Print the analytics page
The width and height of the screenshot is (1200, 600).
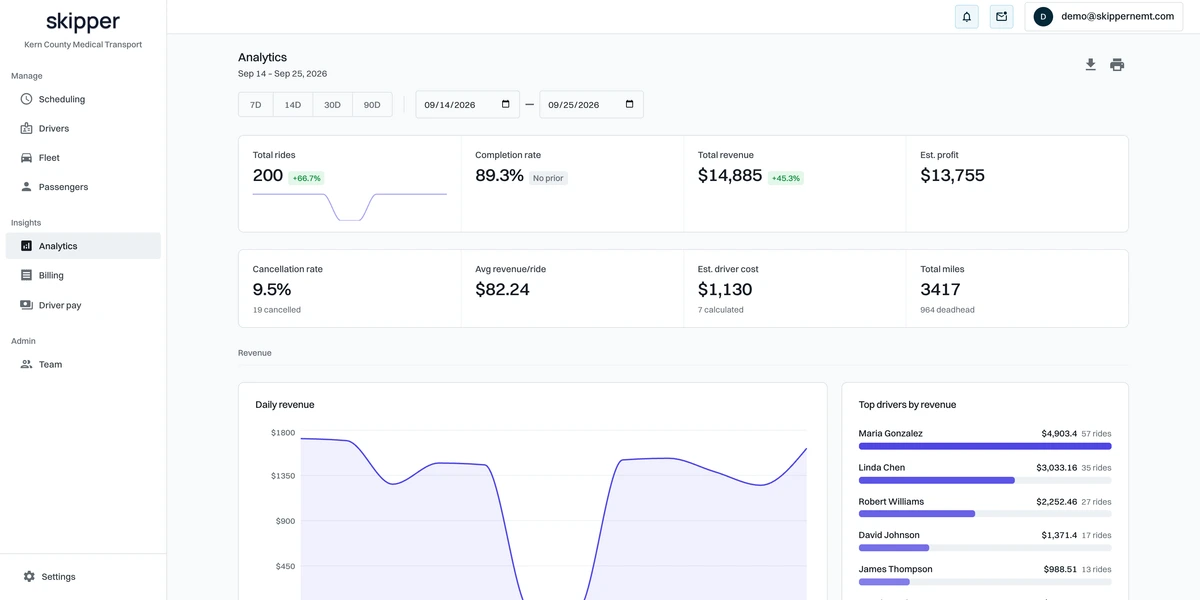(1117, 65)
